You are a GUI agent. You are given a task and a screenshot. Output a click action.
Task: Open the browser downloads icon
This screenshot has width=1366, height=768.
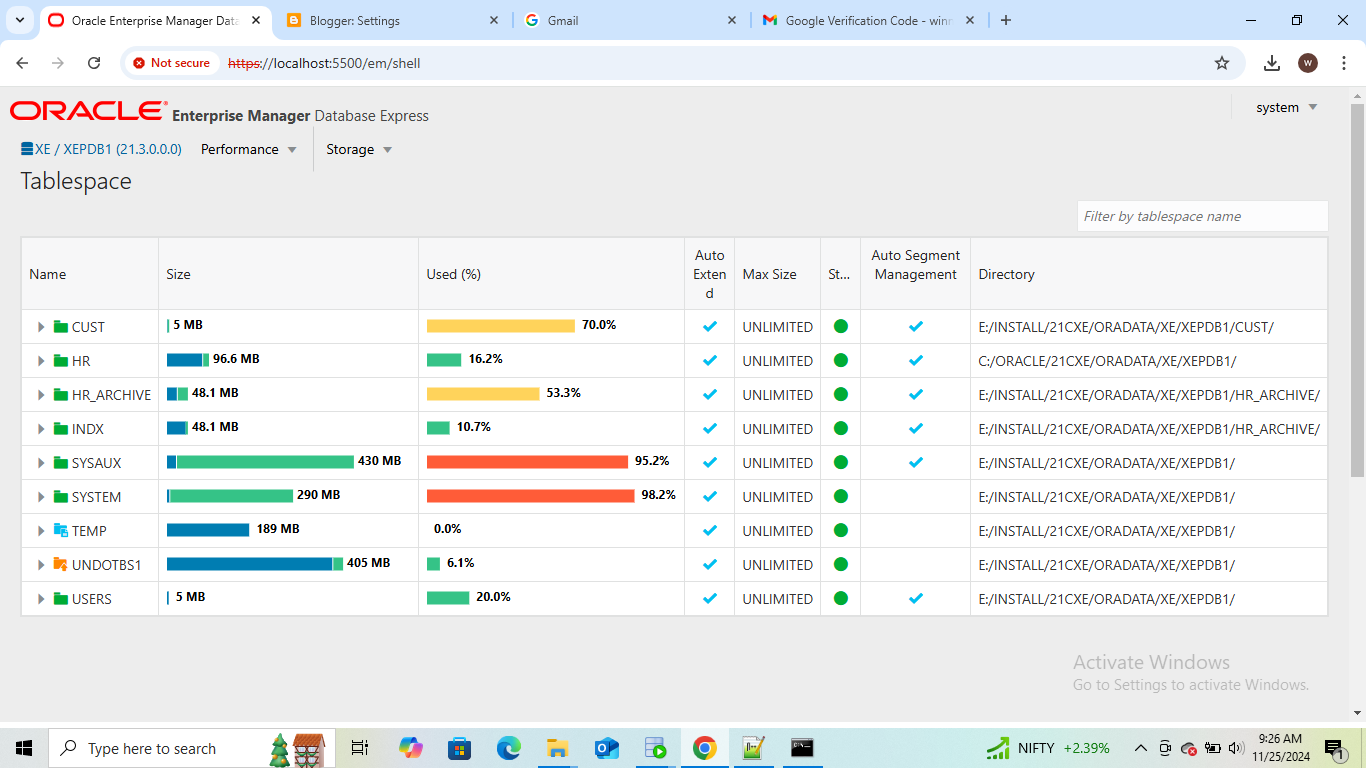1272,63
